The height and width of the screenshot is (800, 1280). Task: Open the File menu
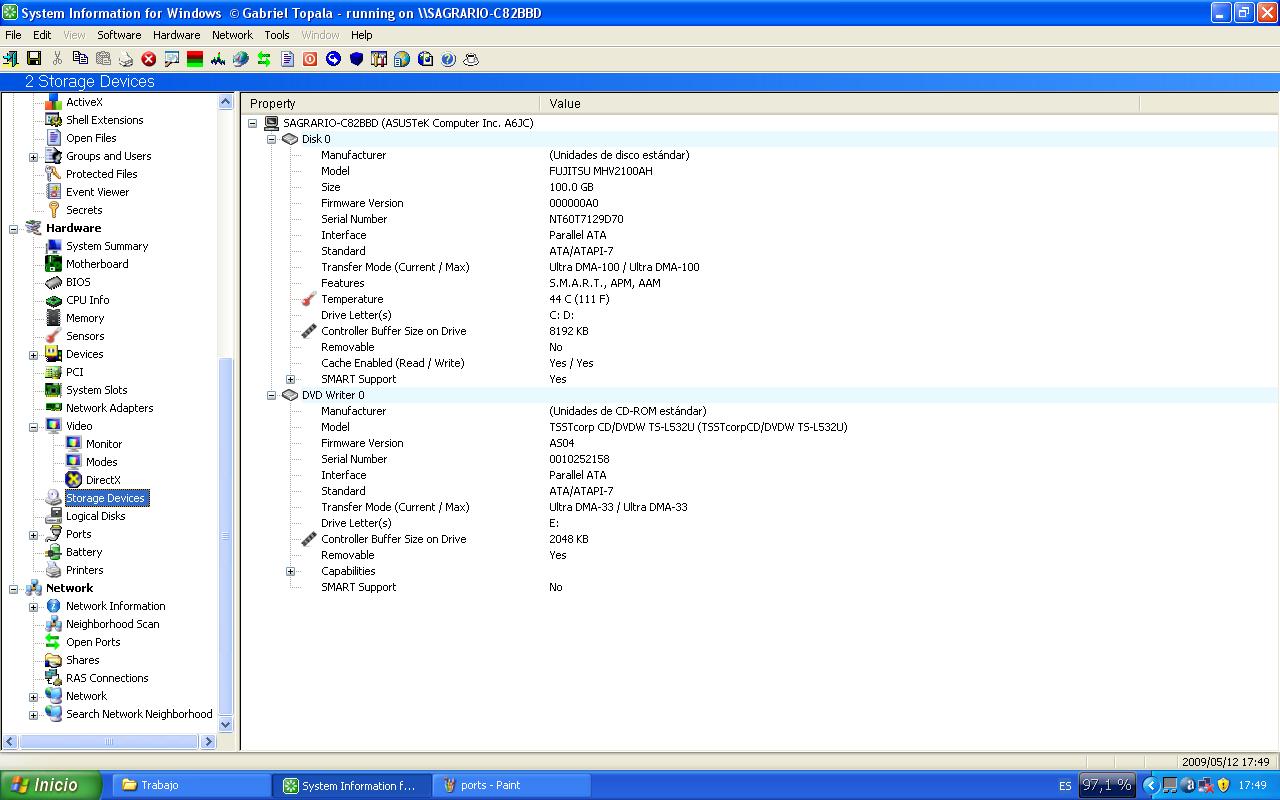tap(13, 35)
